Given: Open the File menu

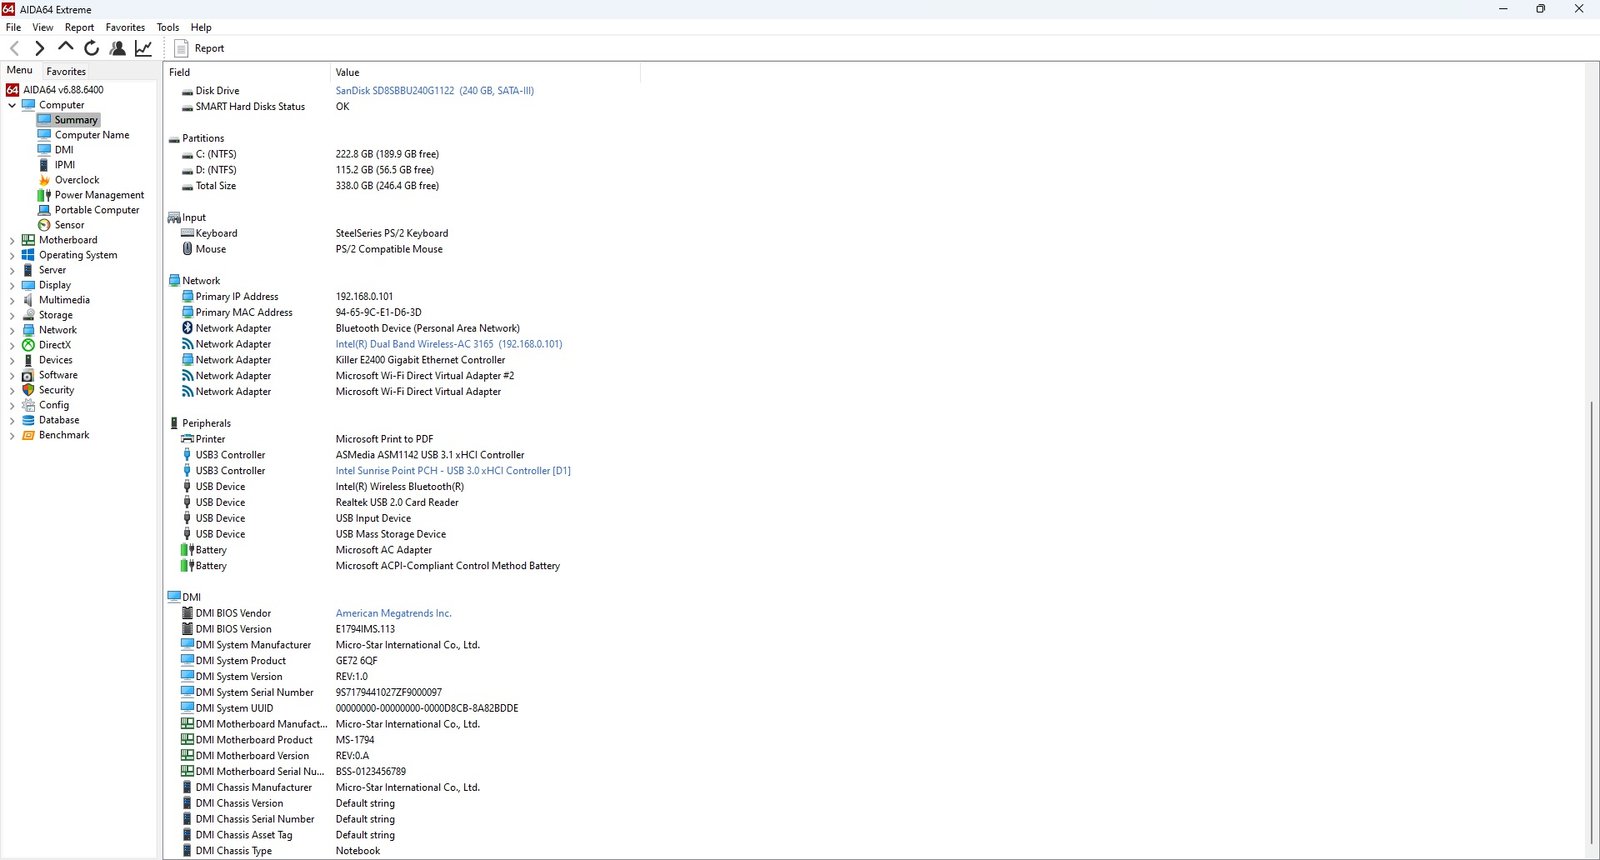Looking at the screenshot, I should (13, 27).
